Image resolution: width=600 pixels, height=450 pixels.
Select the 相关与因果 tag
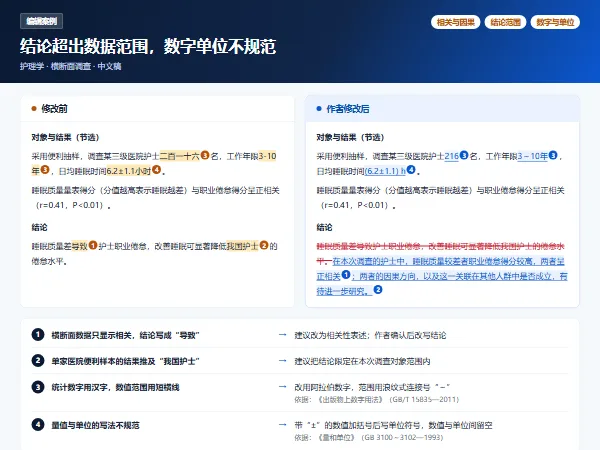(455, 22)
